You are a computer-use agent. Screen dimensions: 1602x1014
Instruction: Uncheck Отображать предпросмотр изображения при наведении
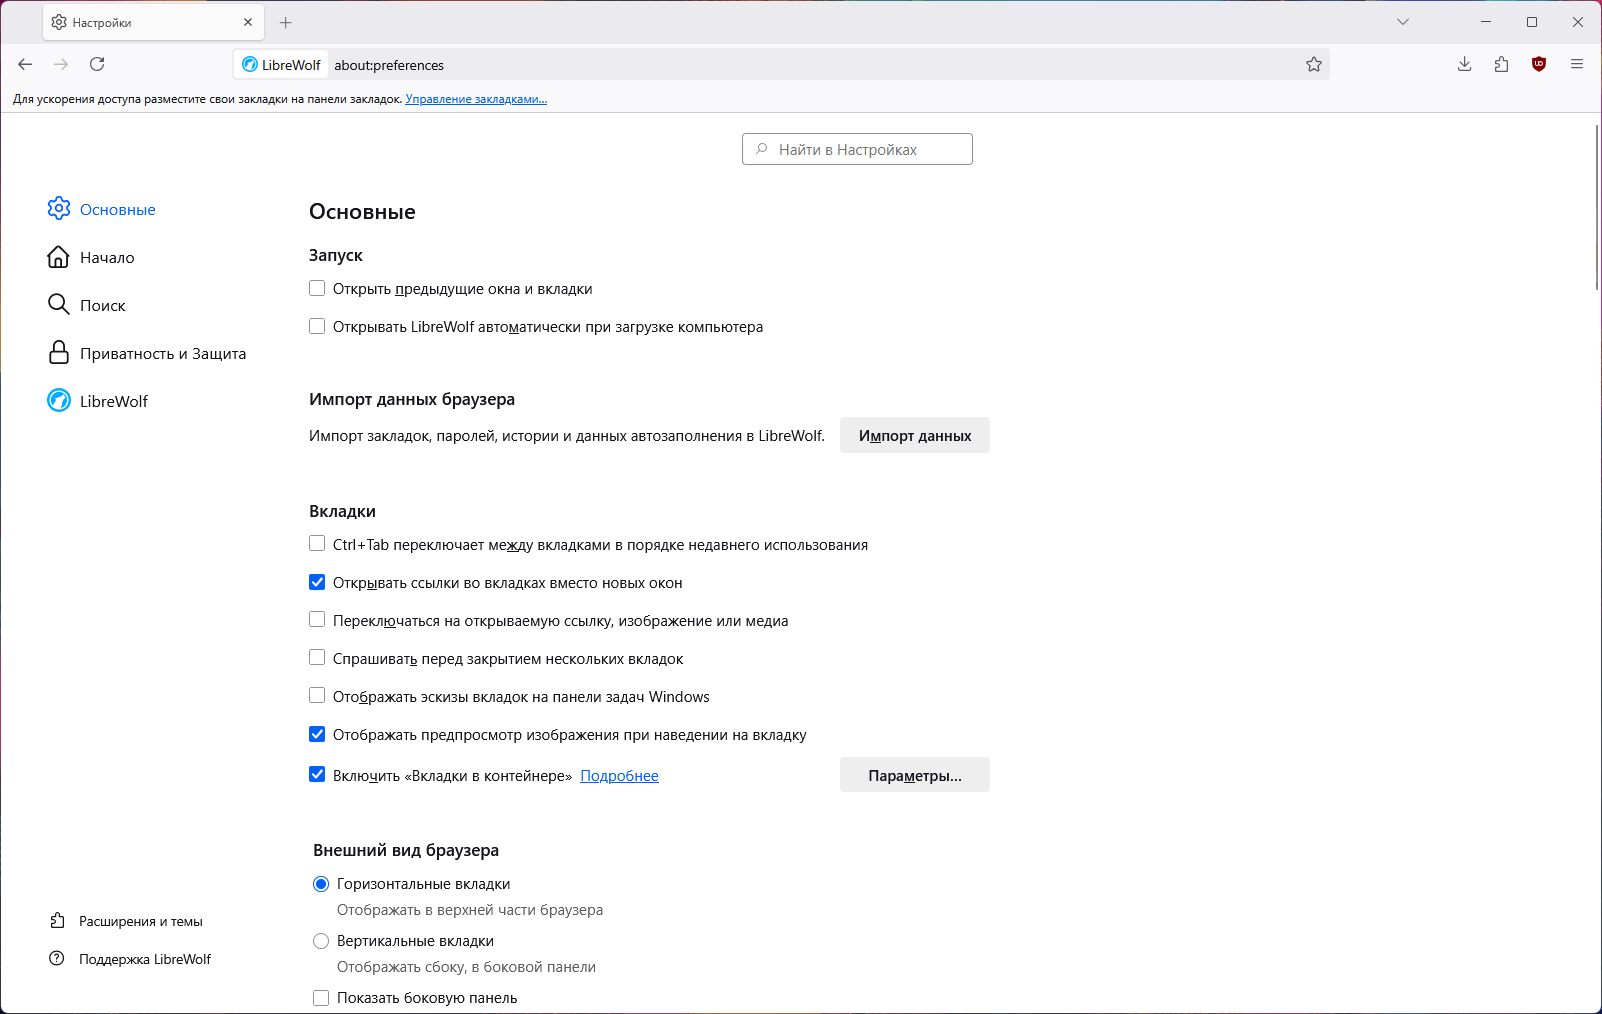tap(317, 734)
